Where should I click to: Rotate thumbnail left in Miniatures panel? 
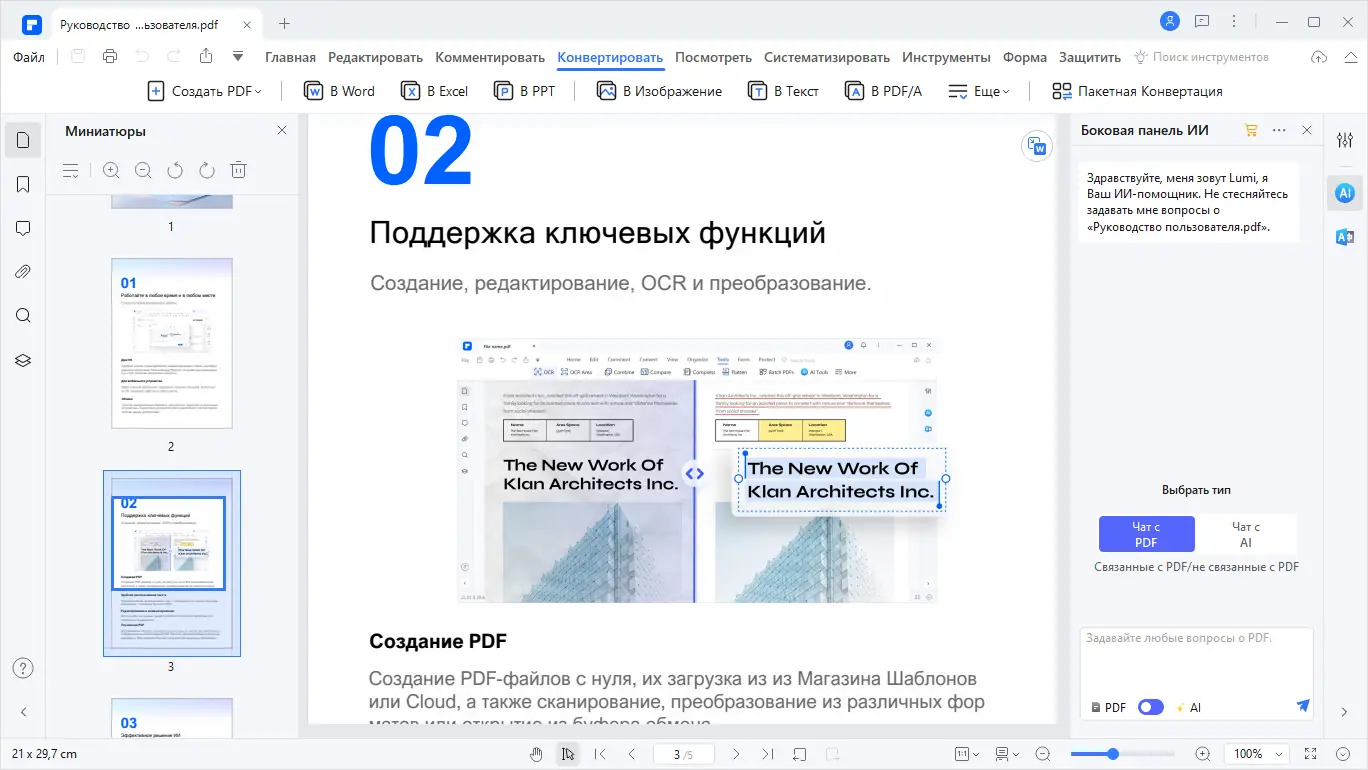pos(174,169)
